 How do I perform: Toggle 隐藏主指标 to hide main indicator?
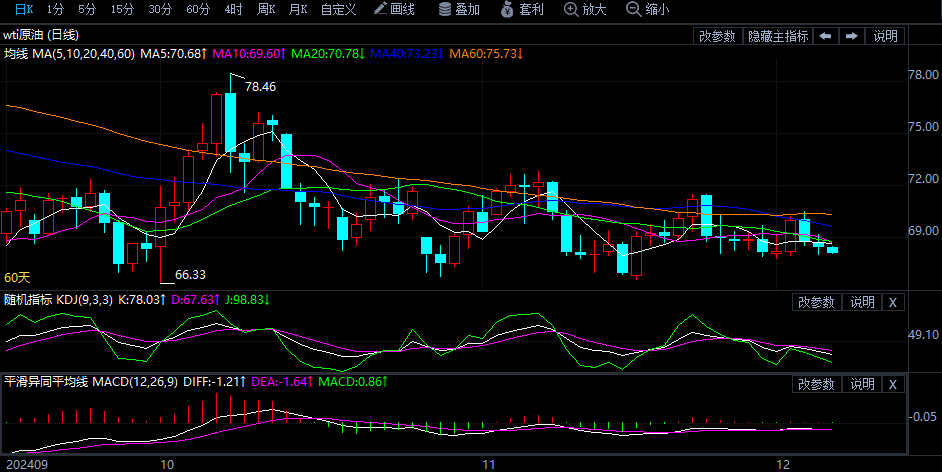click(x=778, y=36)
